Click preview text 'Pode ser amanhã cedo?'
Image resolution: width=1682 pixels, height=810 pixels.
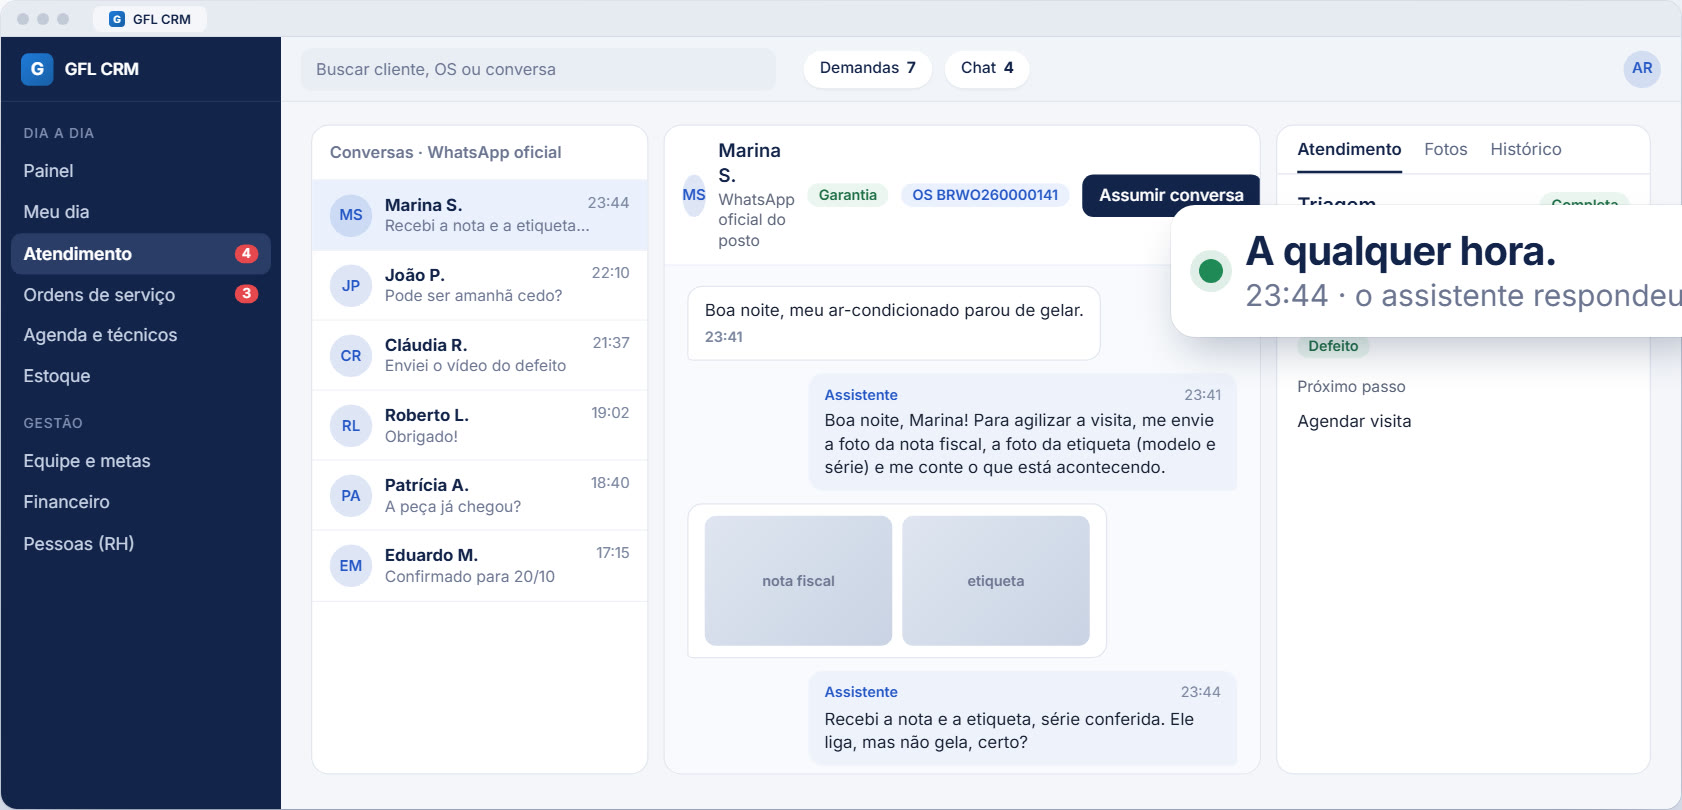(x=473, y=296)
